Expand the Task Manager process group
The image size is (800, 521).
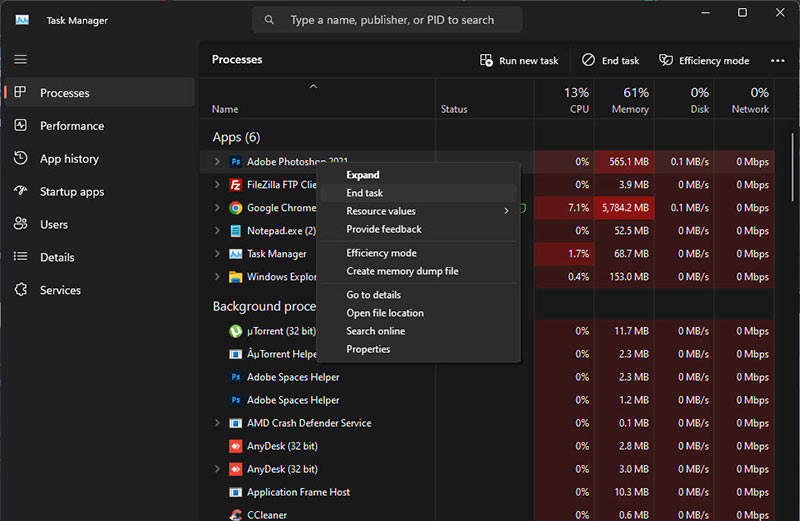tap(217, 254)
